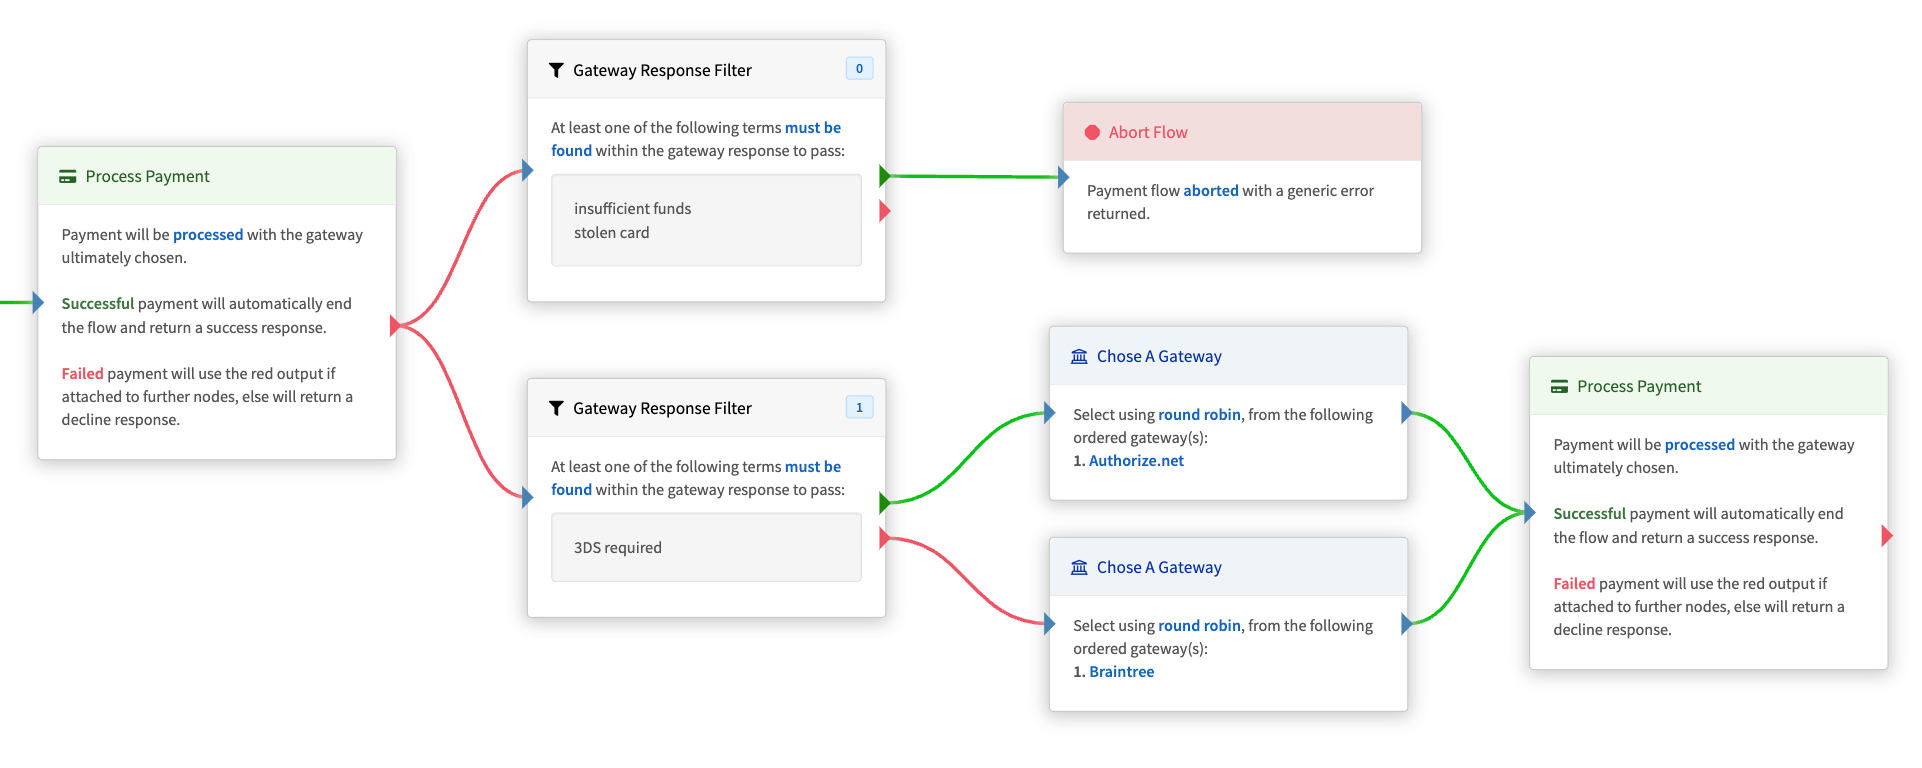Viewport: 1922px width, 768px height.
Task: Click the funnel icon on Gateway Response Filter 1
Action: pos(556,409)
